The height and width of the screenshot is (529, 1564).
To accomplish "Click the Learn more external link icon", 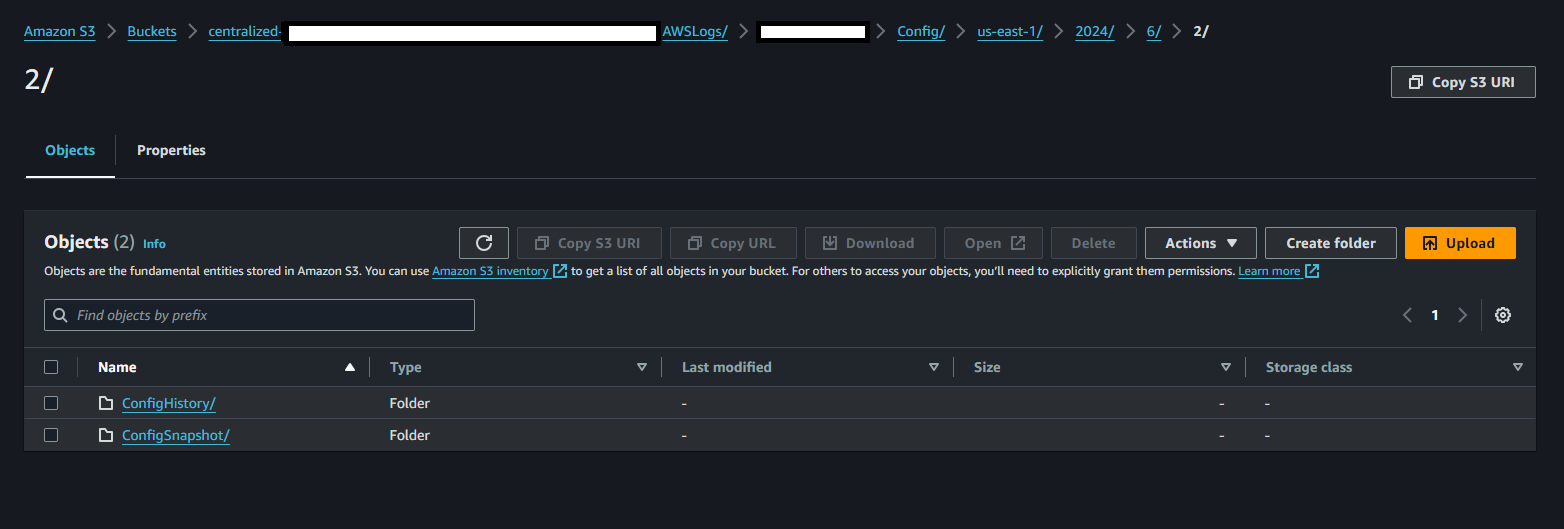I will tap(1311, 271).
